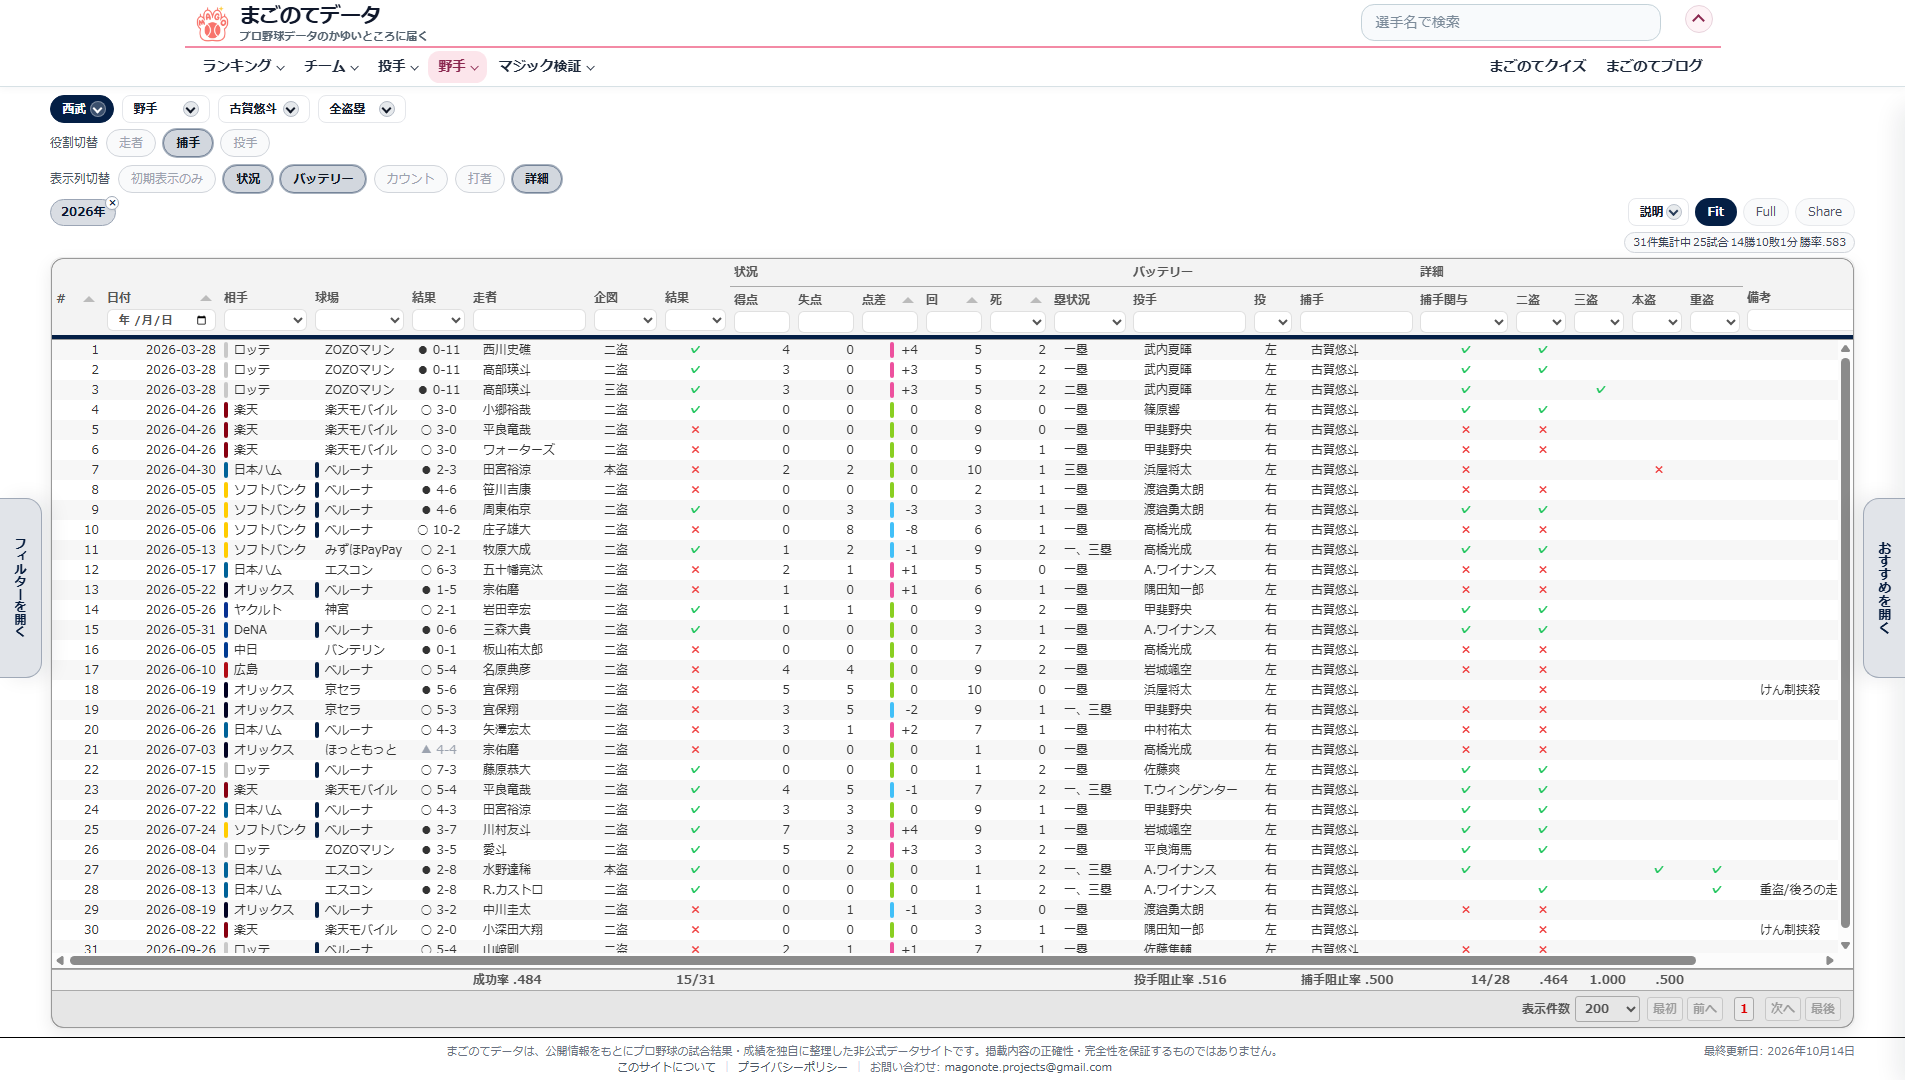Open the ランキング menu
The image size is (1920, 1080).
(x=243, y=66)
